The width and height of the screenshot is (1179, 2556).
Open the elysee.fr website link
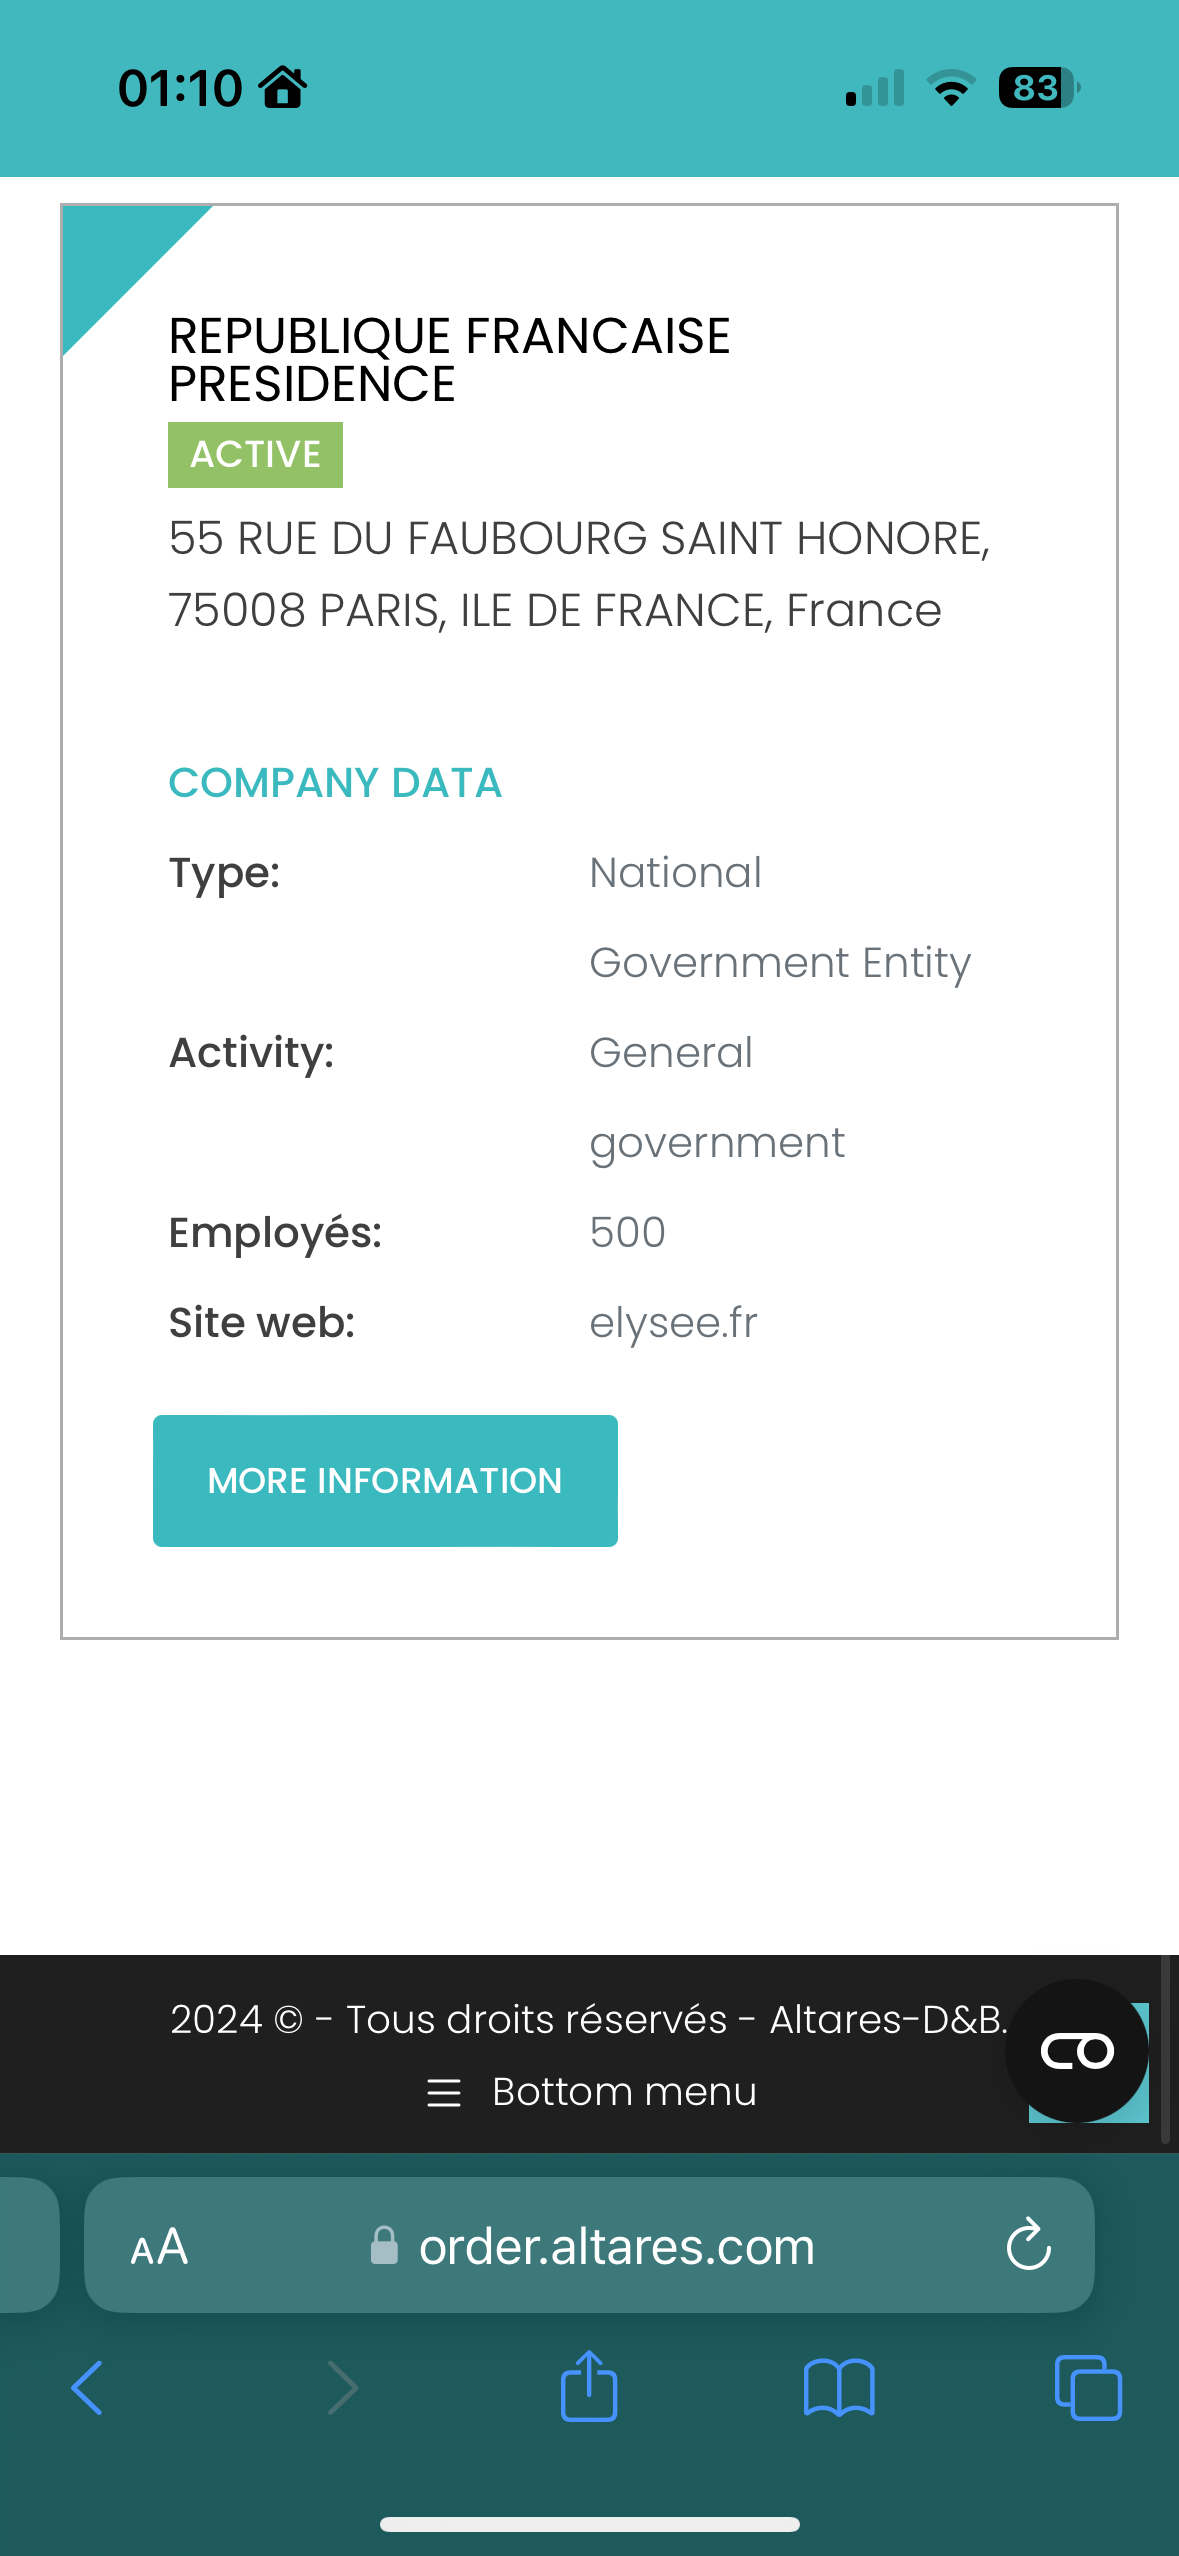tap(674, 1322)
